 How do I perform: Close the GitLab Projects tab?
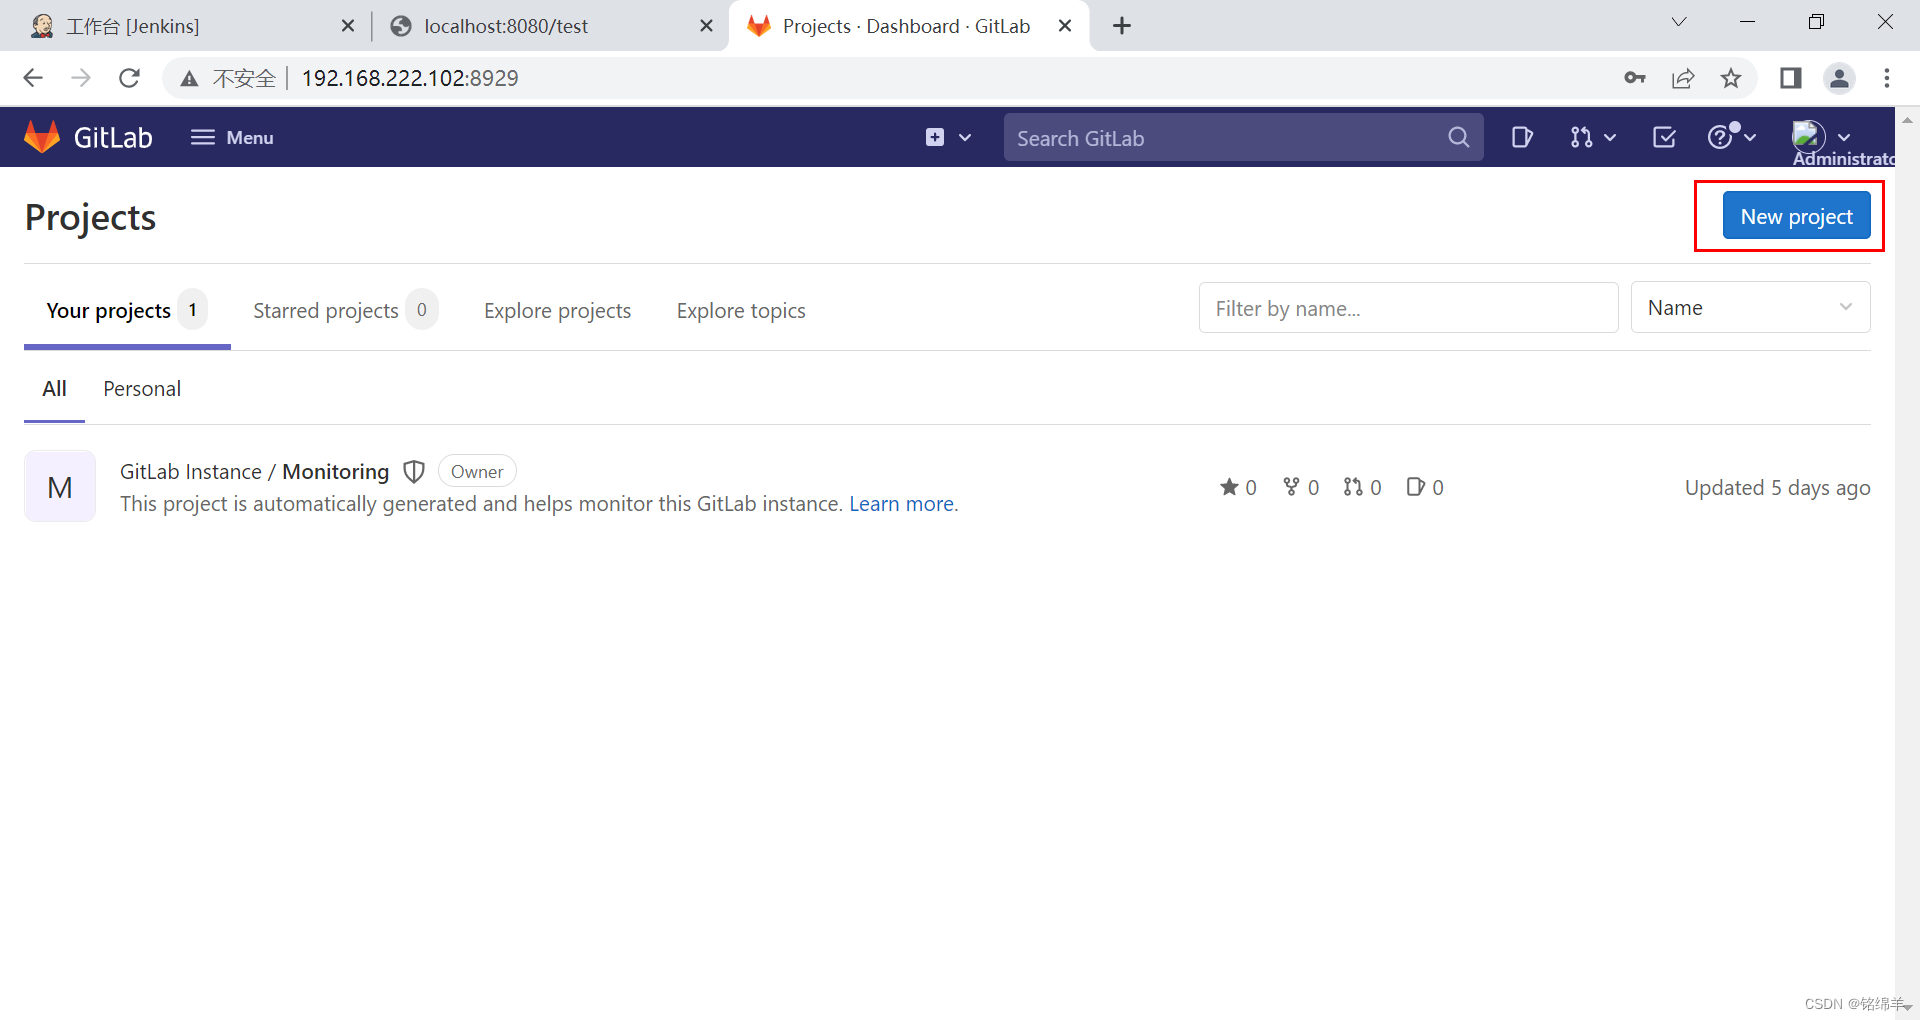click(1065, 26)
